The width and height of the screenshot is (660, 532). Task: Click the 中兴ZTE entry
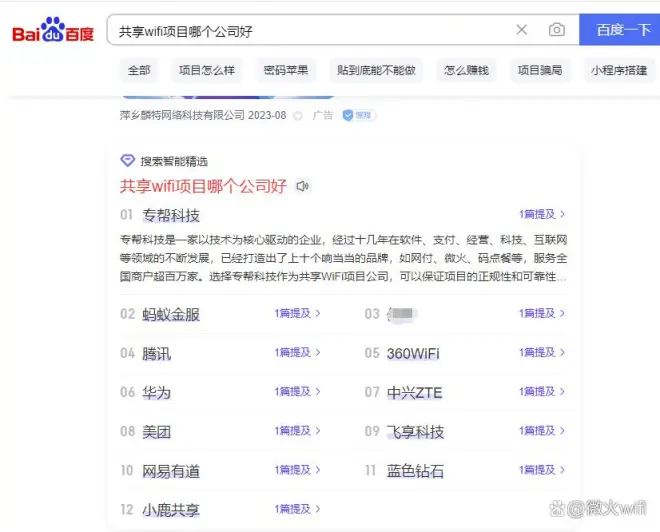tap(414, 392)
